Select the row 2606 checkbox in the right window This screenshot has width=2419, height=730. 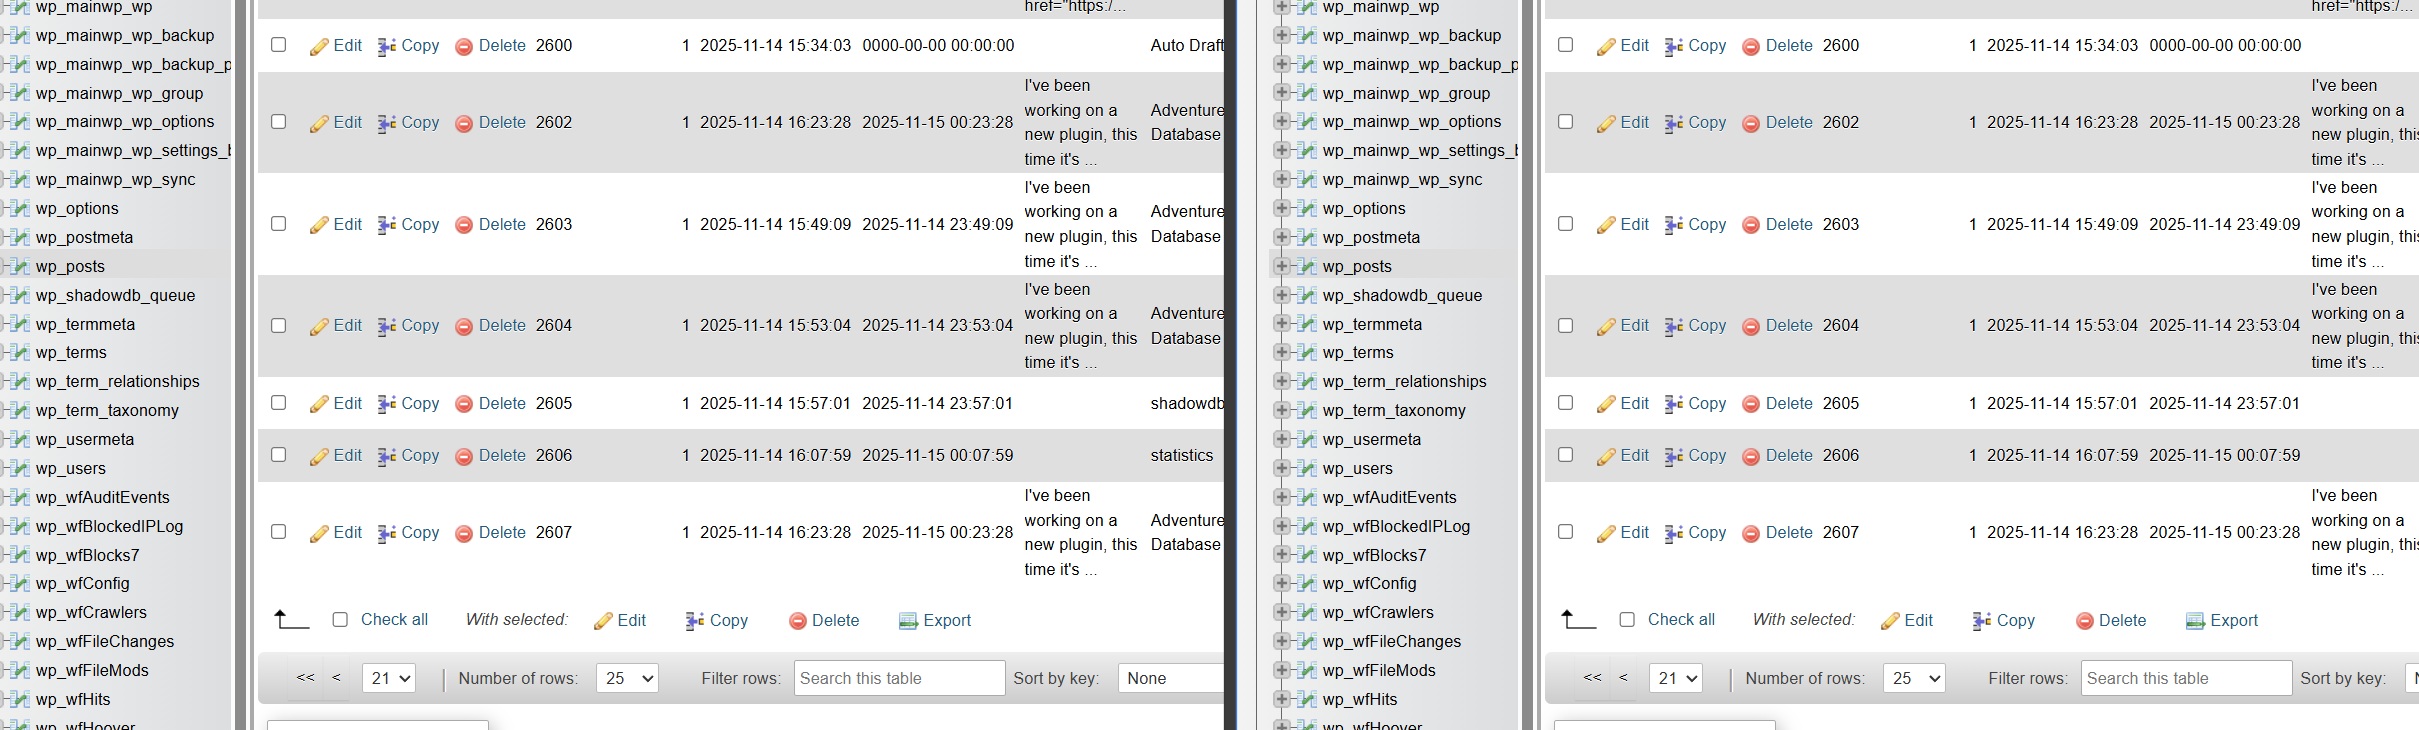1566,455
